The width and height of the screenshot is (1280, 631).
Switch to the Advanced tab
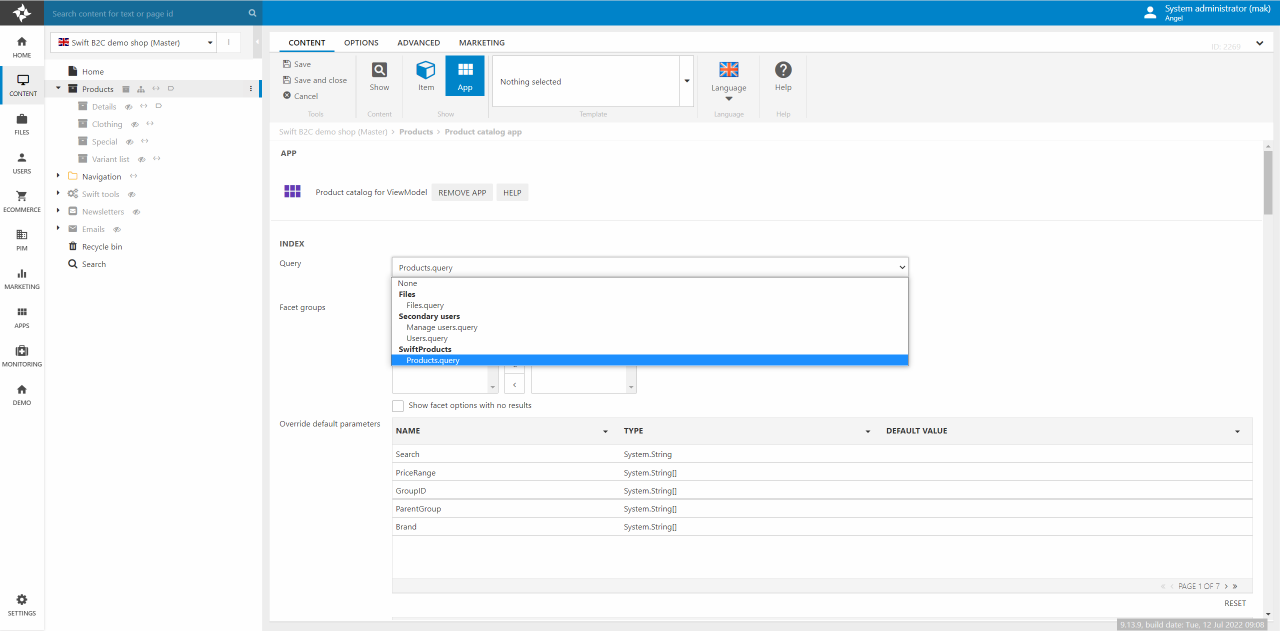click(418, 43)
